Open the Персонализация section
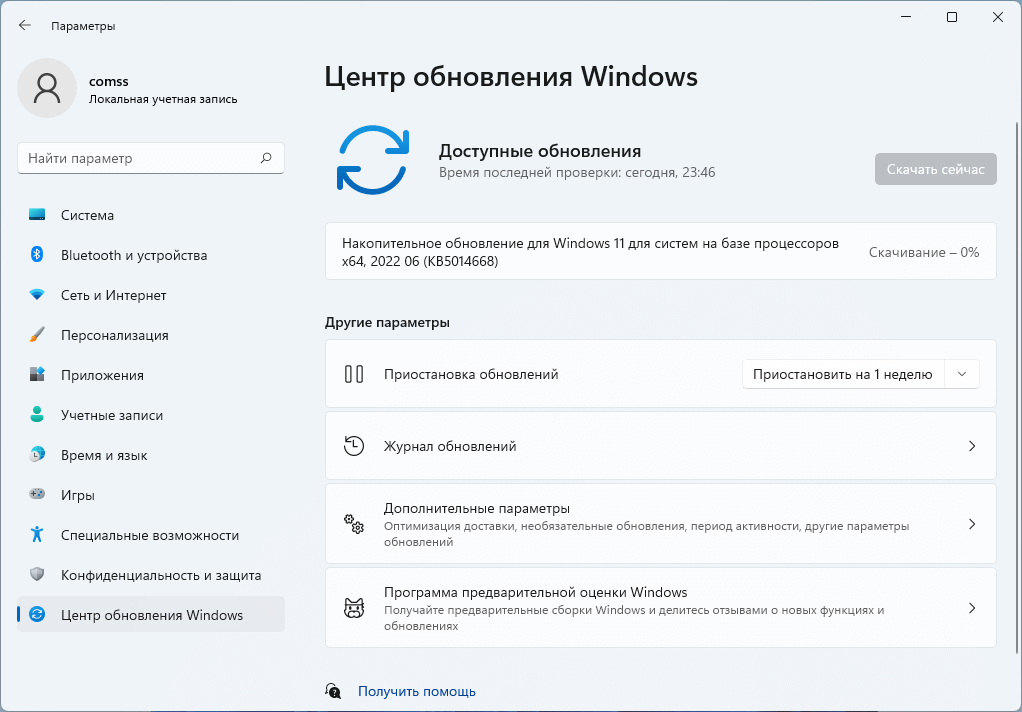This screenshot has width=1022, height=712. click(151, 335)
